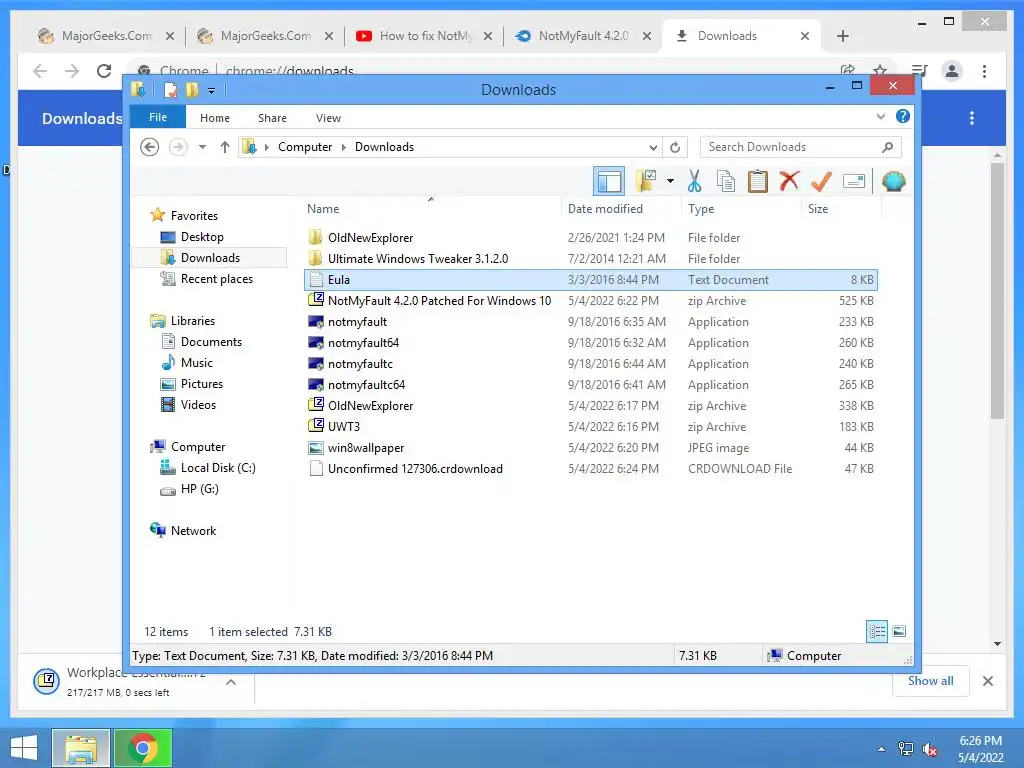Viewport: 1024px width, 768px height.
Task: Sort by Size column header
Action: click(841, 209)
